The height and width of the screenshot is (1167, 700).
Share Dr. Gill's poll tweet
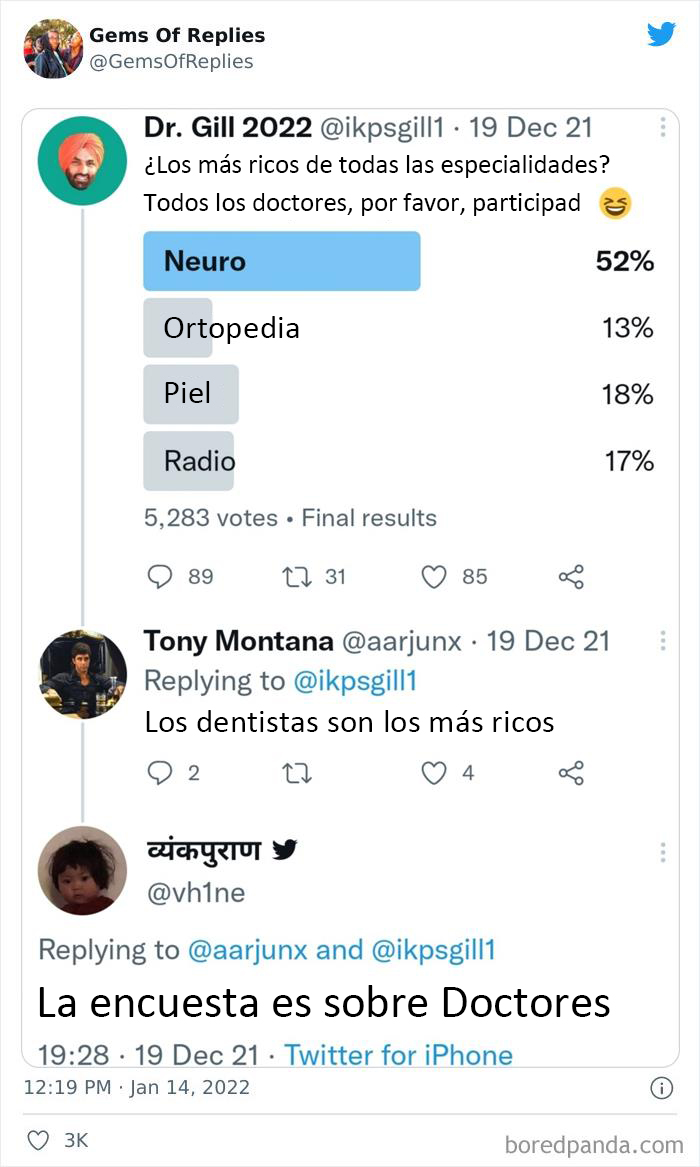[571, 577]
